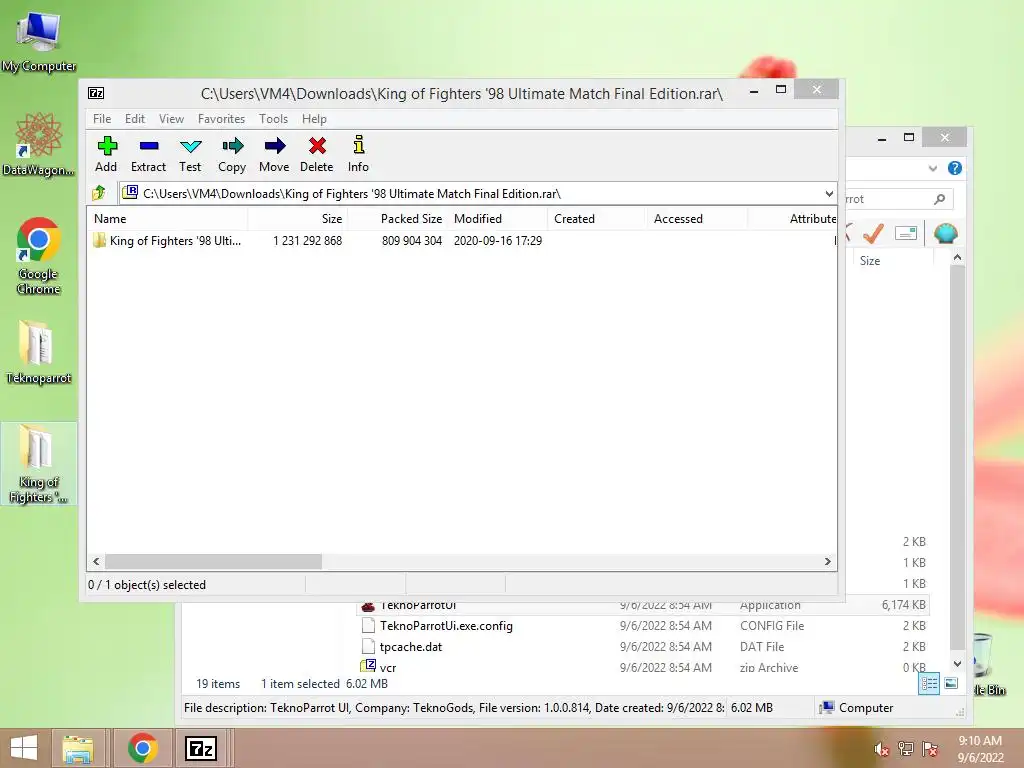Select the King of Fighters desktop folder
This screenshot has width=1024, height=768.
point(39,464)
